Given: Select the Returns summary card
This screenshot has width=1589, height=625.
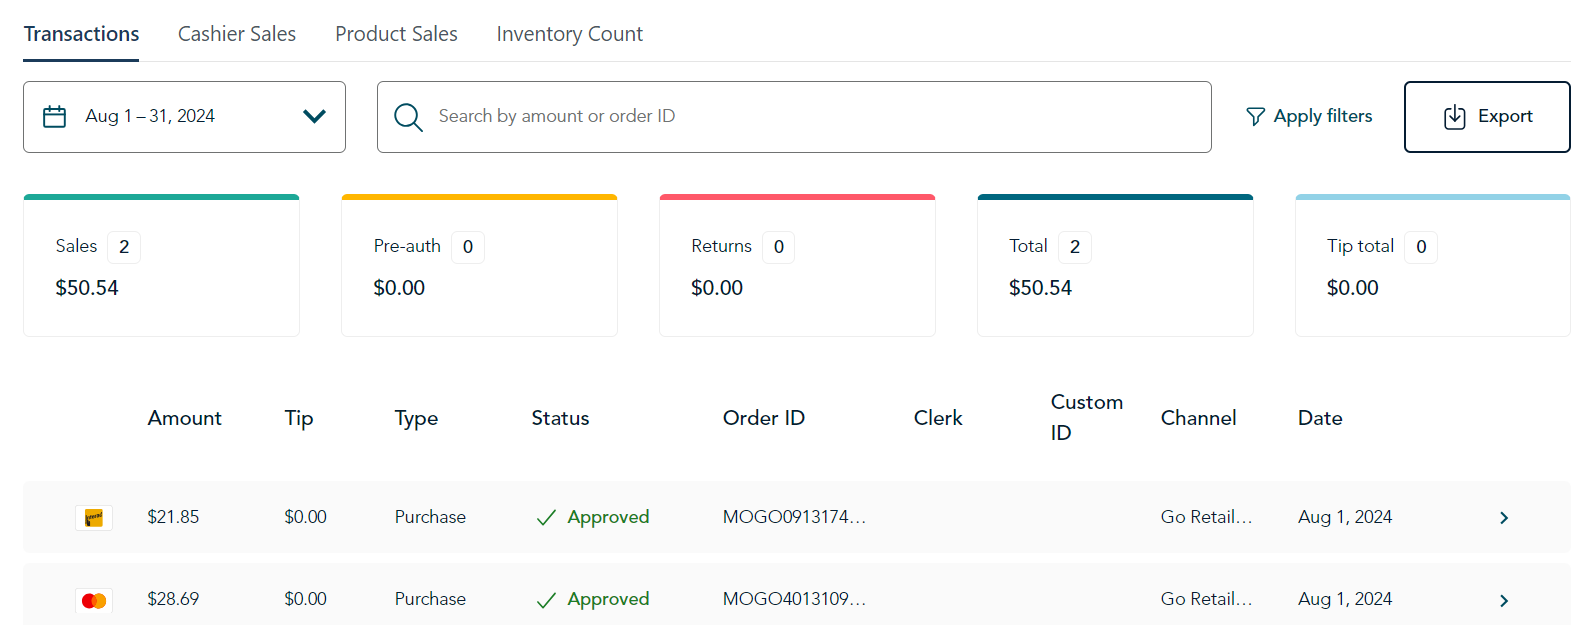Looking at the screenshot, I should (x=797, y=266).
